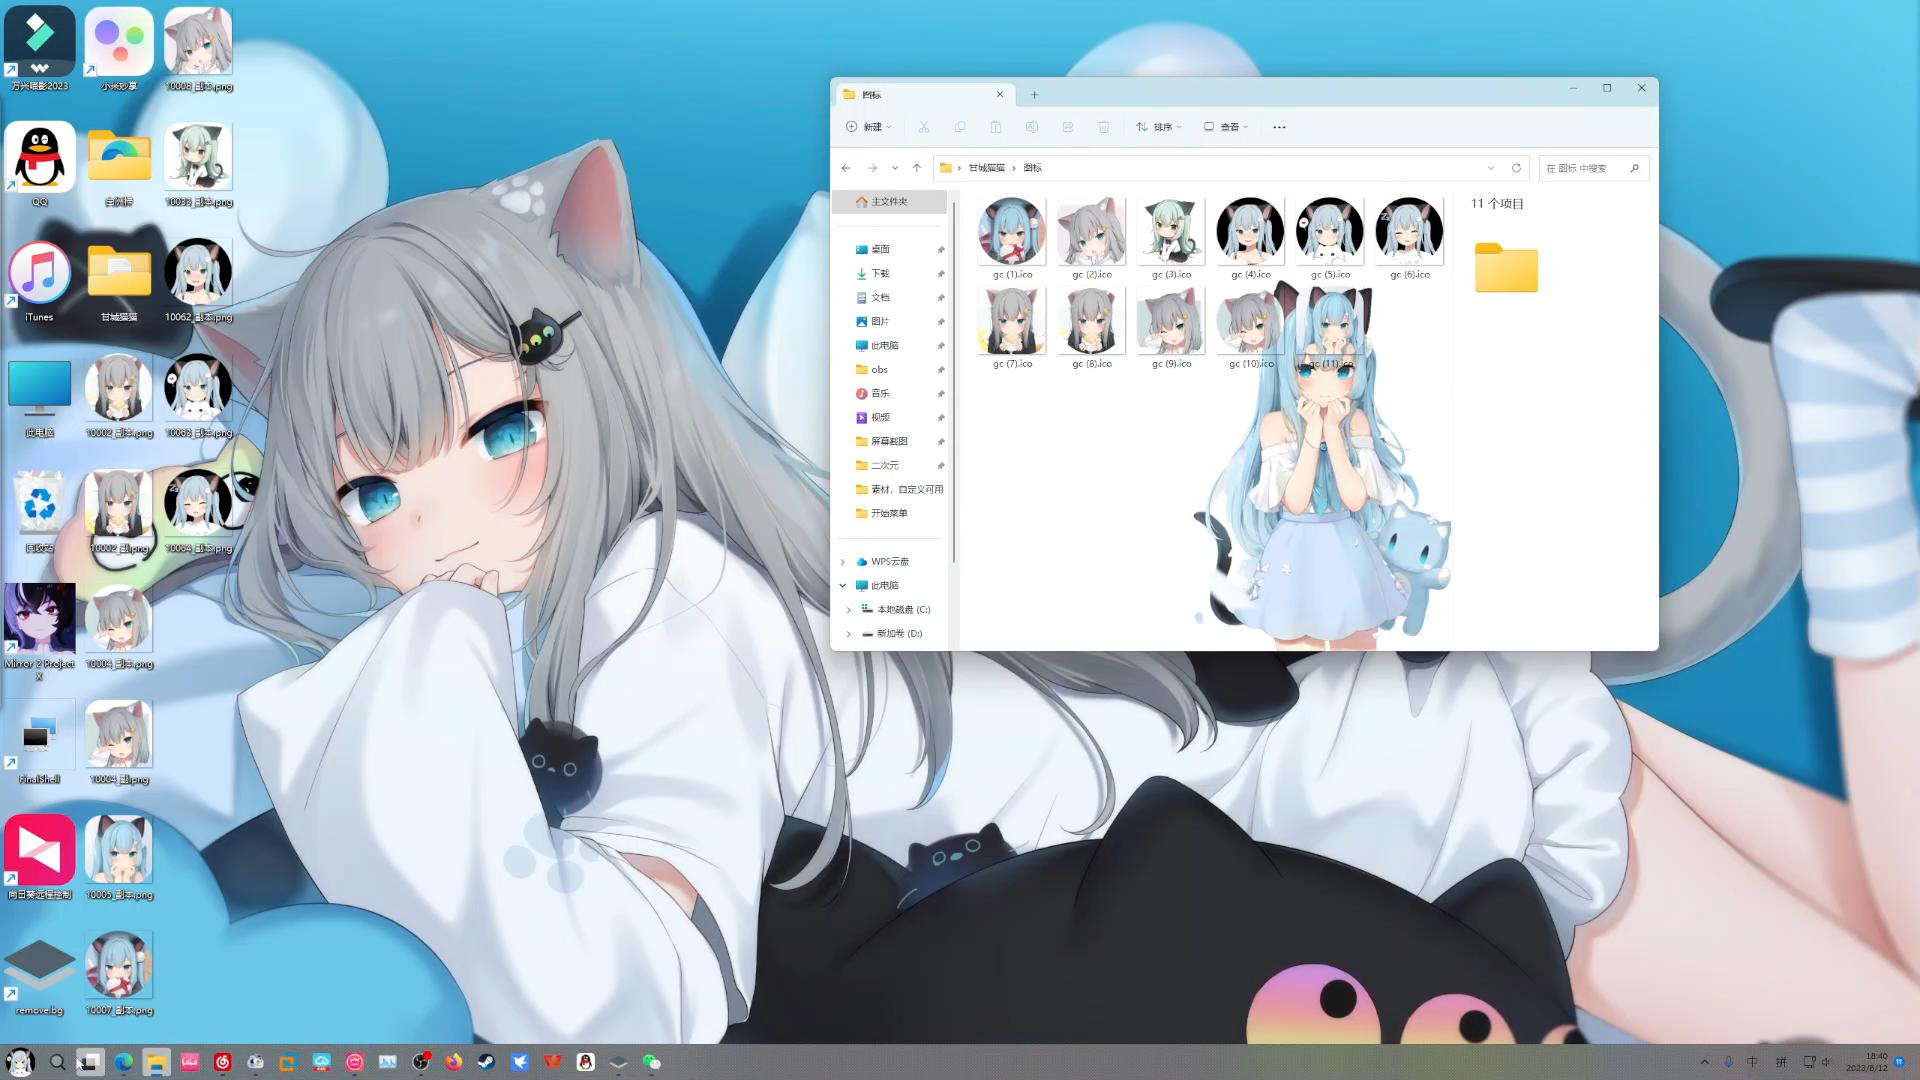Open Steam from the taskbar

pyautogui.click(x=486, y=1062)
